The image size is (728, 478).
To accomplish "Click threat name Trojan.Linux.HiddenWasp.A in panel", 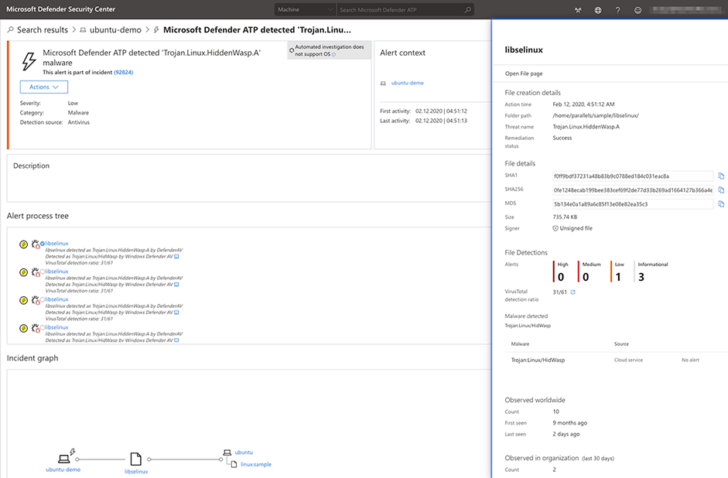I will pos(586,127).
